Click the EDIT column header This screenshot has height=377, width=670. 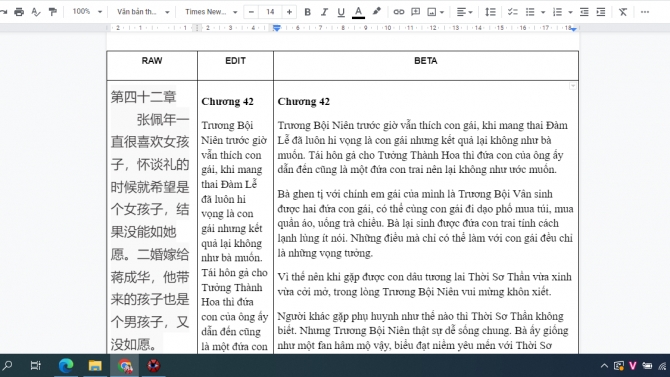tap(235, 61)
